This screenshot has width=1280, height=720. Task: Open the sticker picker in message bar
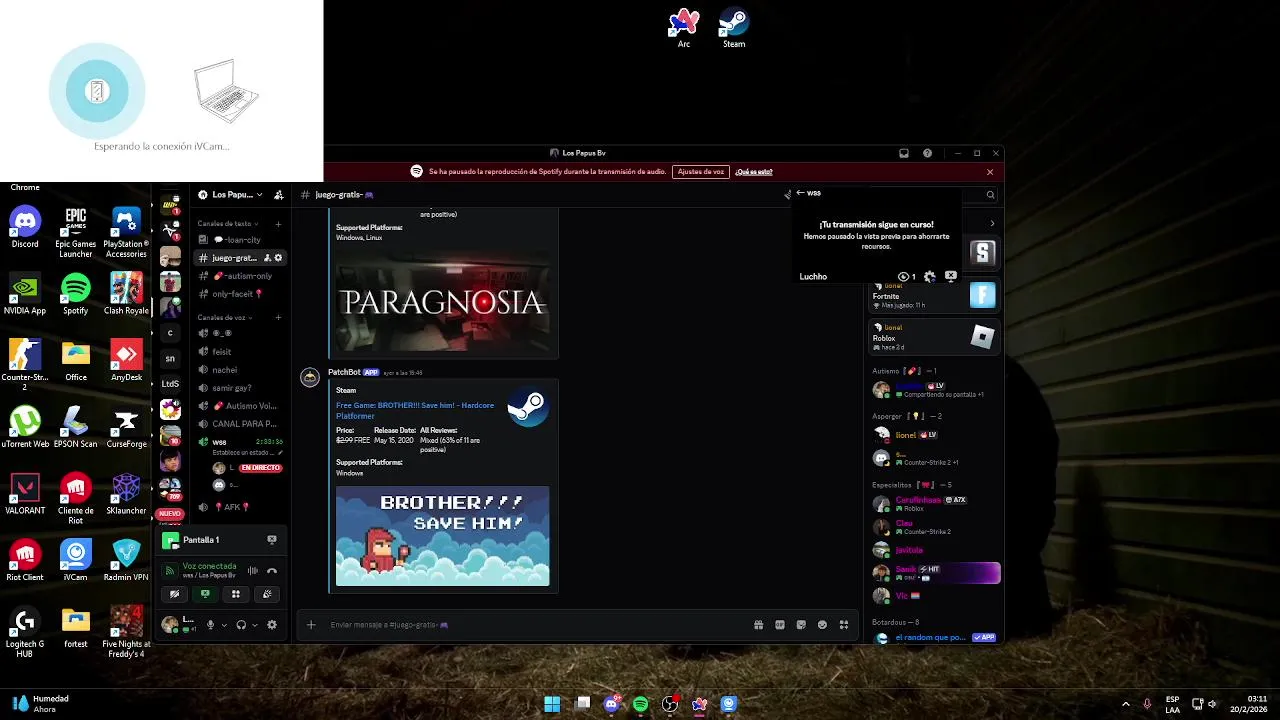click(x=801, y=625)
